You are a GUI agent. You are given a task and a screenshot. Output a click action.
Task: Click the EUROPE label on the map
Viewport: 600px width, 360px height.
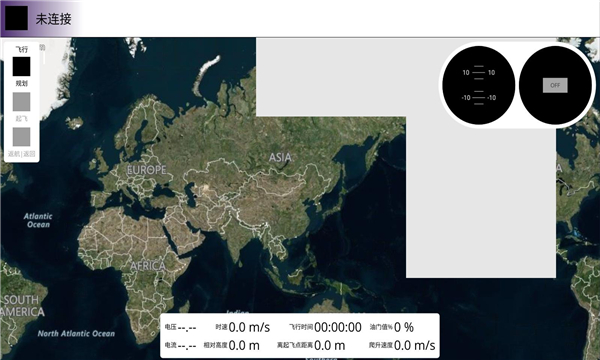point(147,170)
